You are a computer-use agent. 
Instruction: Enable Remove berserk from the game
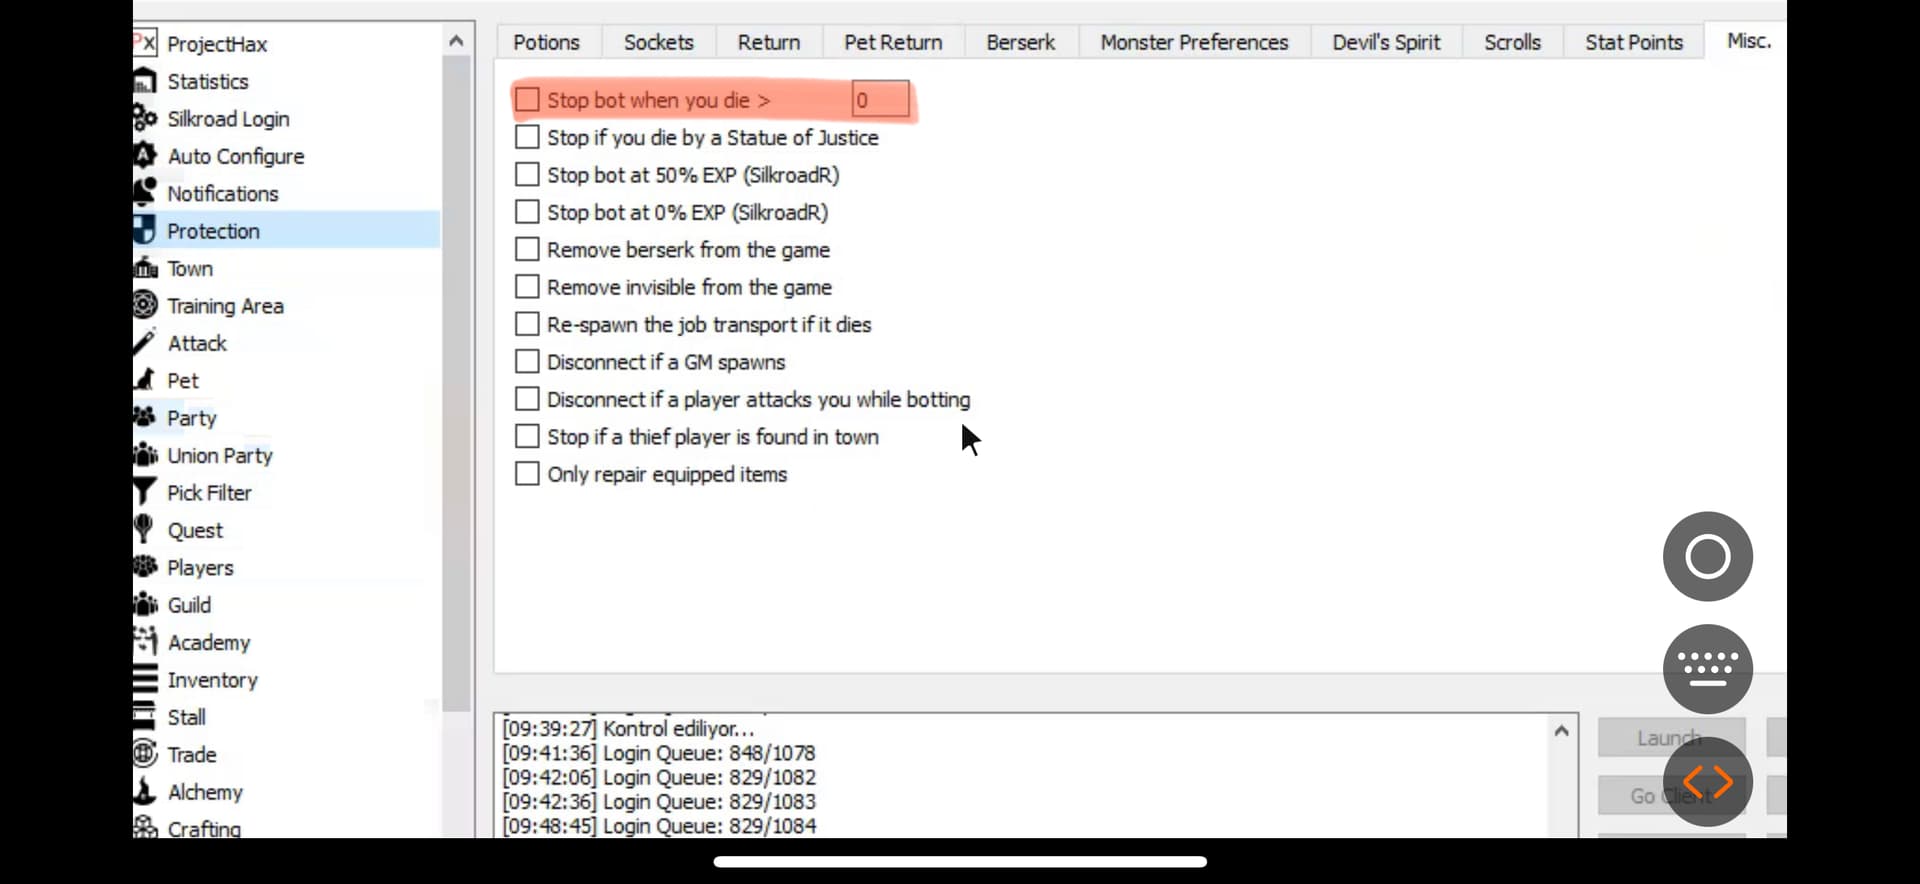click(527, 250)
